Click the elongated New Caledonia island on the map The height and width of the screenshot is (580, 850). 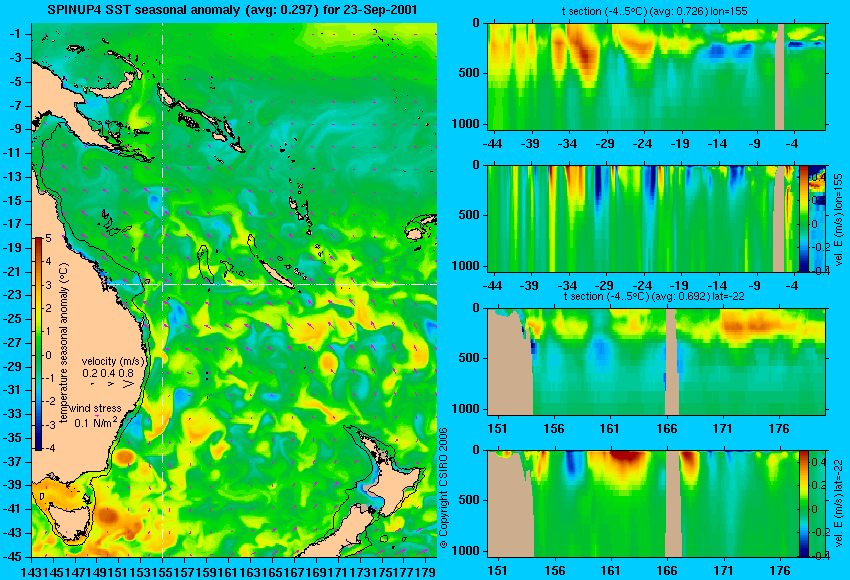click(278, 274)
